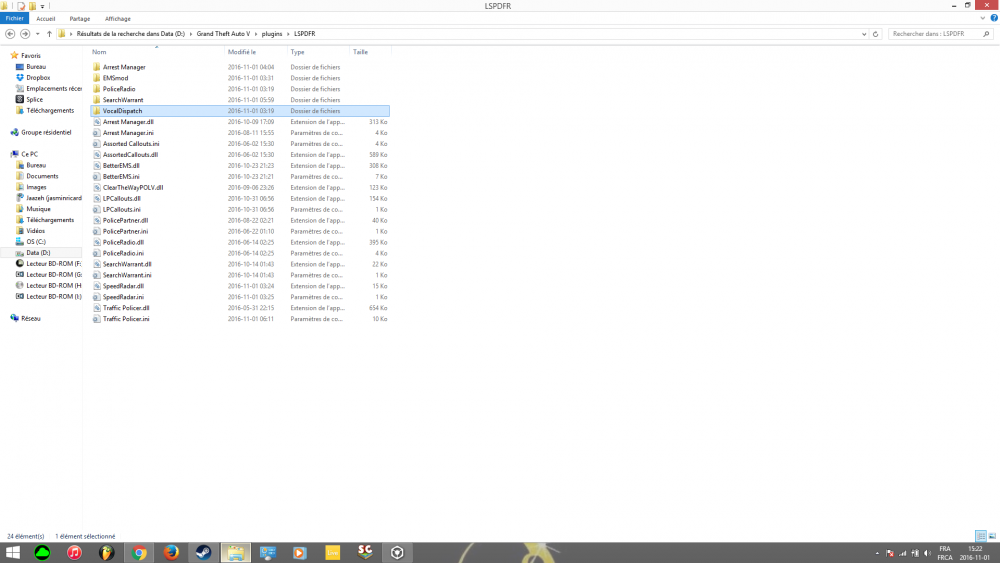This screenshot has width=1000, height=563.
Task: Open Steam from the taskbar
Action: click(203, 552)
